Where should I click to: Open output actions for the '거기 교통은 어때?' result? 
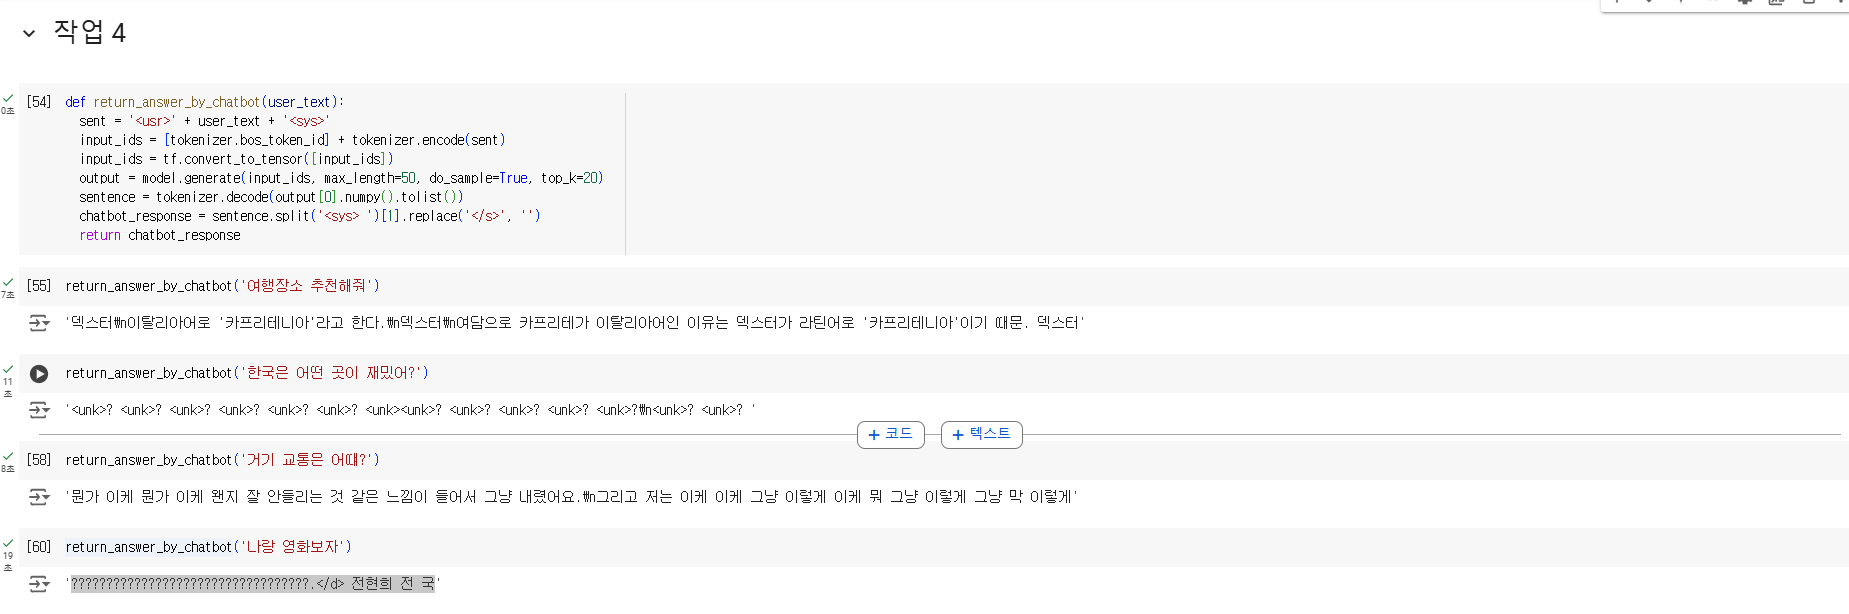click(39, 497)
